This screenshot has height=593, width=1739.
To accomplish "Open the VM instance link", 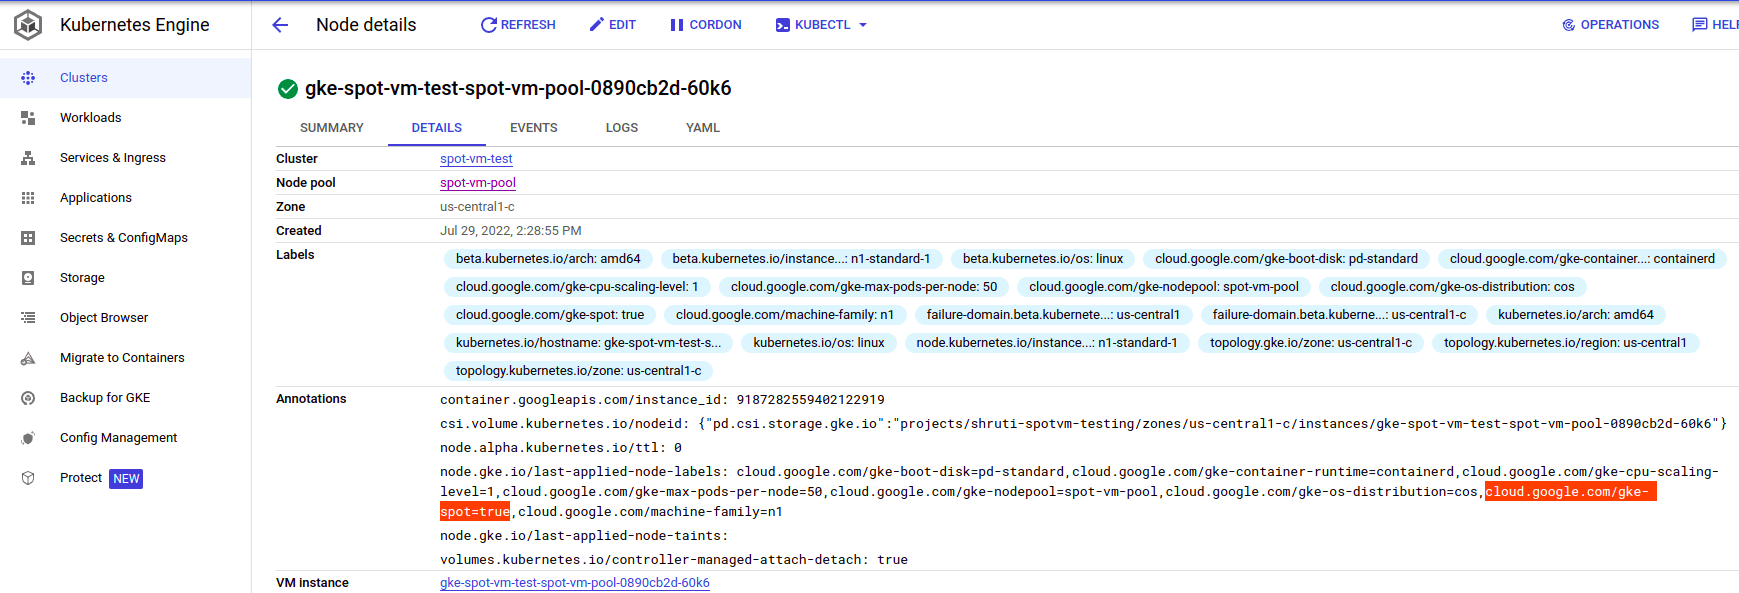I will [575, 583].
